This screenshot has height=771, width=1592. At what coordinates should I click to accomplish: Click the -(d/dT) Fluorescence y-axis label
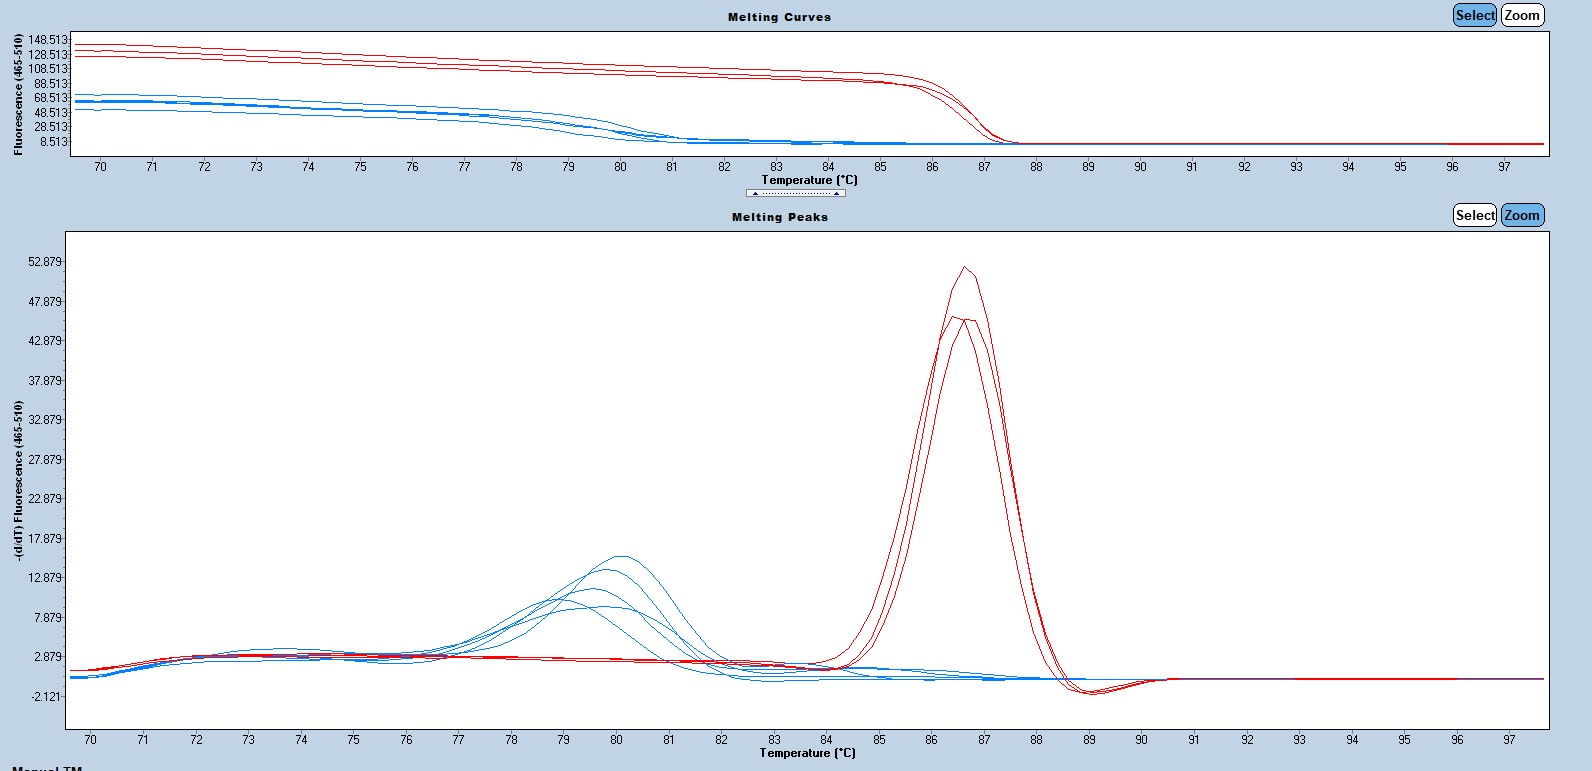[x=18, y=479]
